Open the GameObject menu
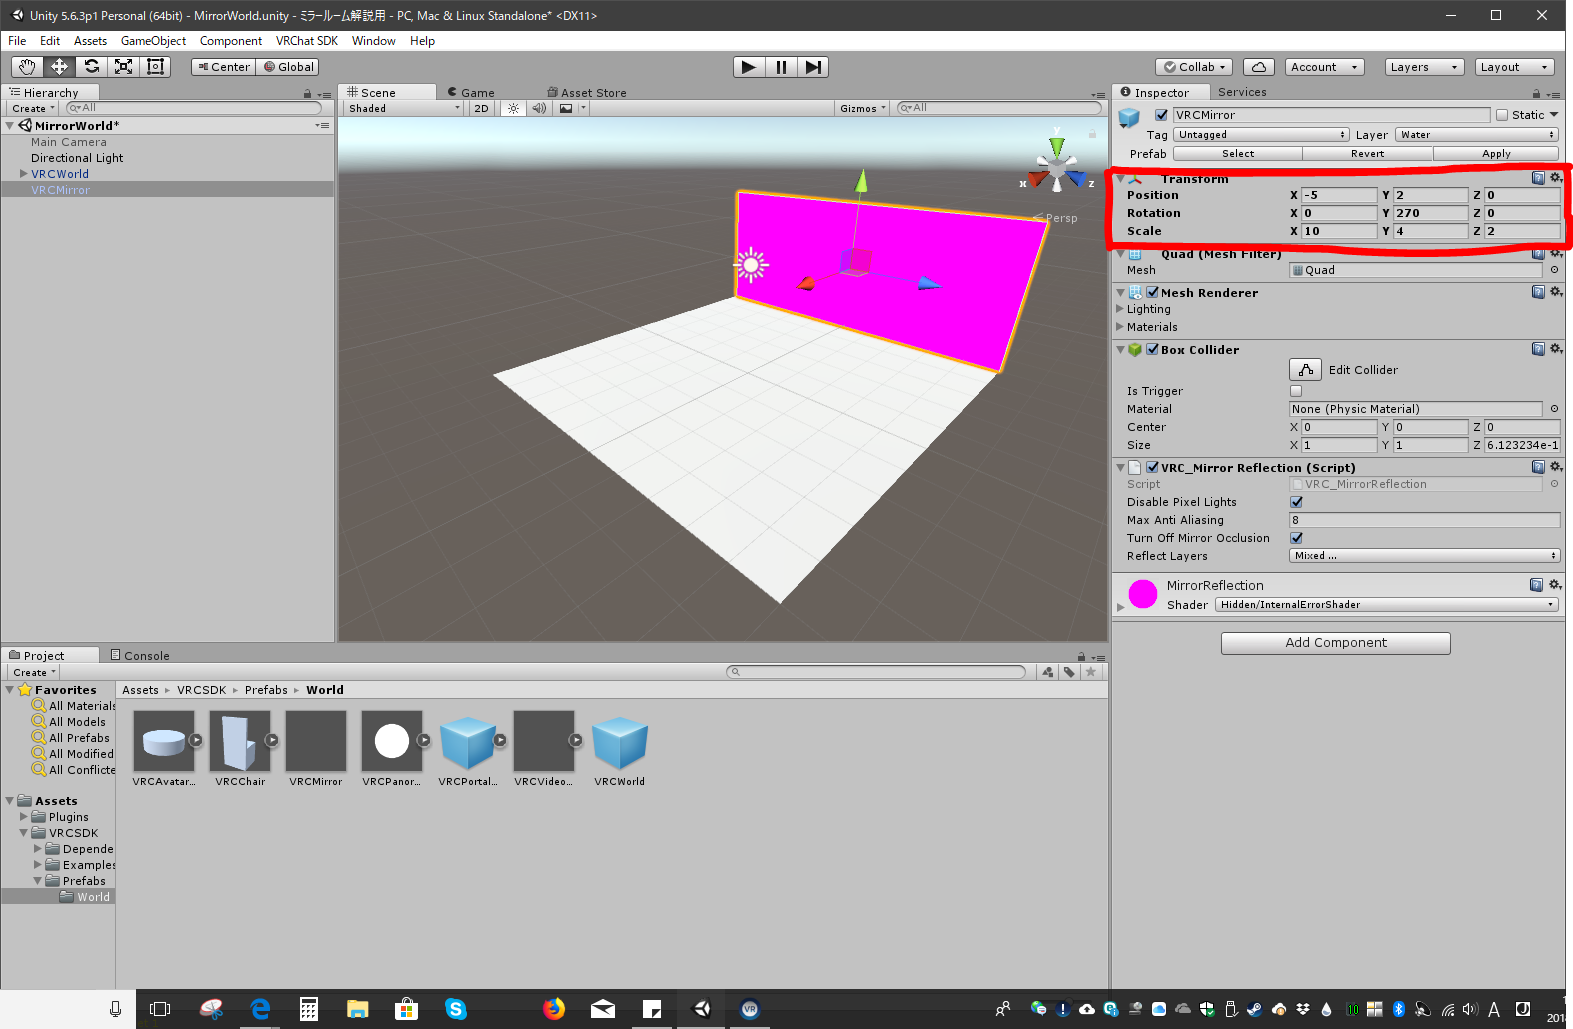The width and height of the screenshot is (1573, 1029). point(153,41)
